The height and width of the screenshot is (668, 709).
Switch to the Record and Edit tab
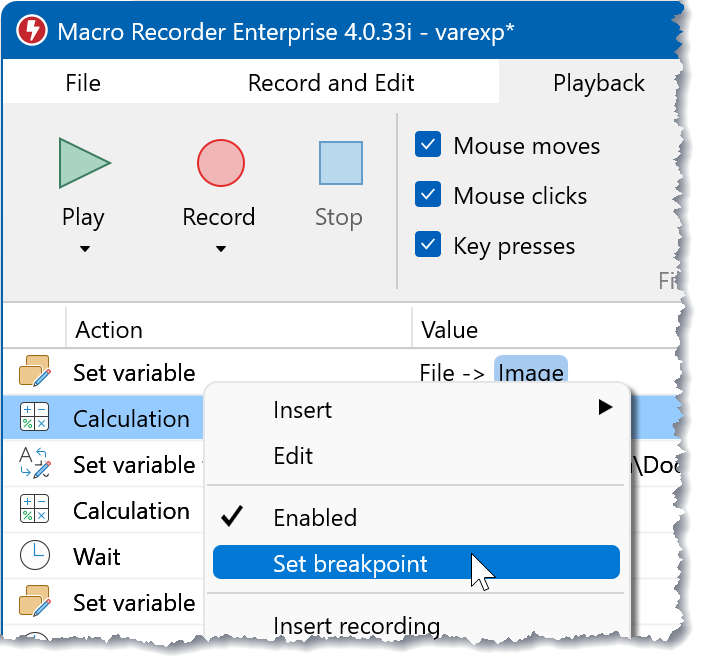coord(331,83)
